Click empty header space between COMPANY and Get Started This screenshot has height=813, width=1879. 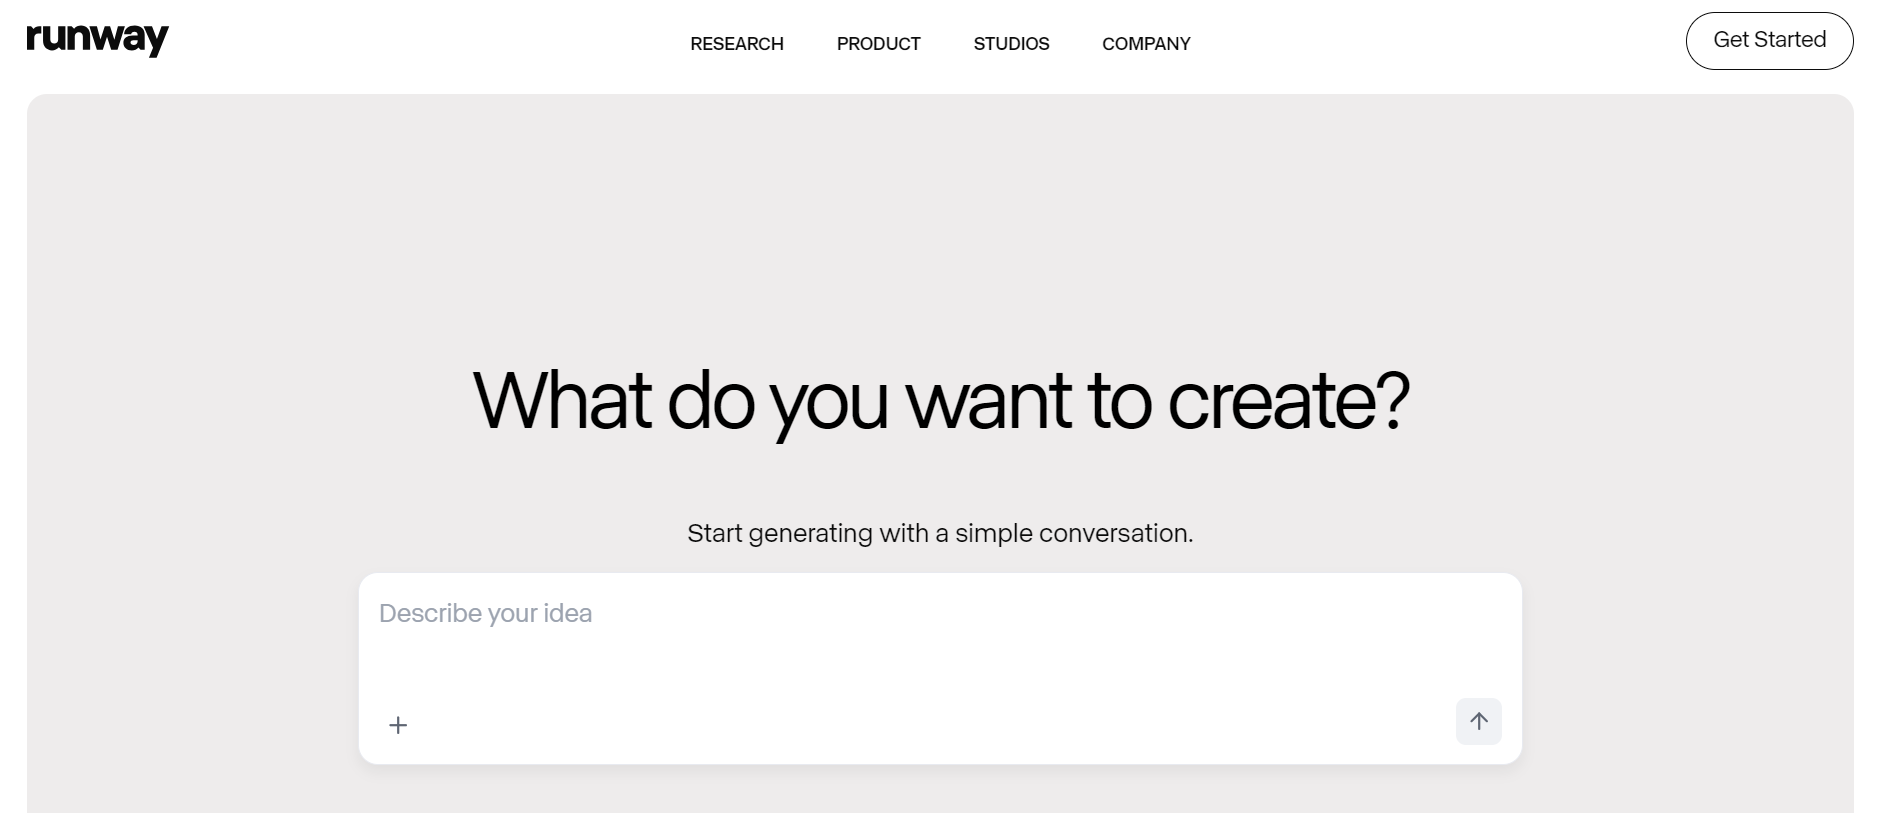[1438, 44]
